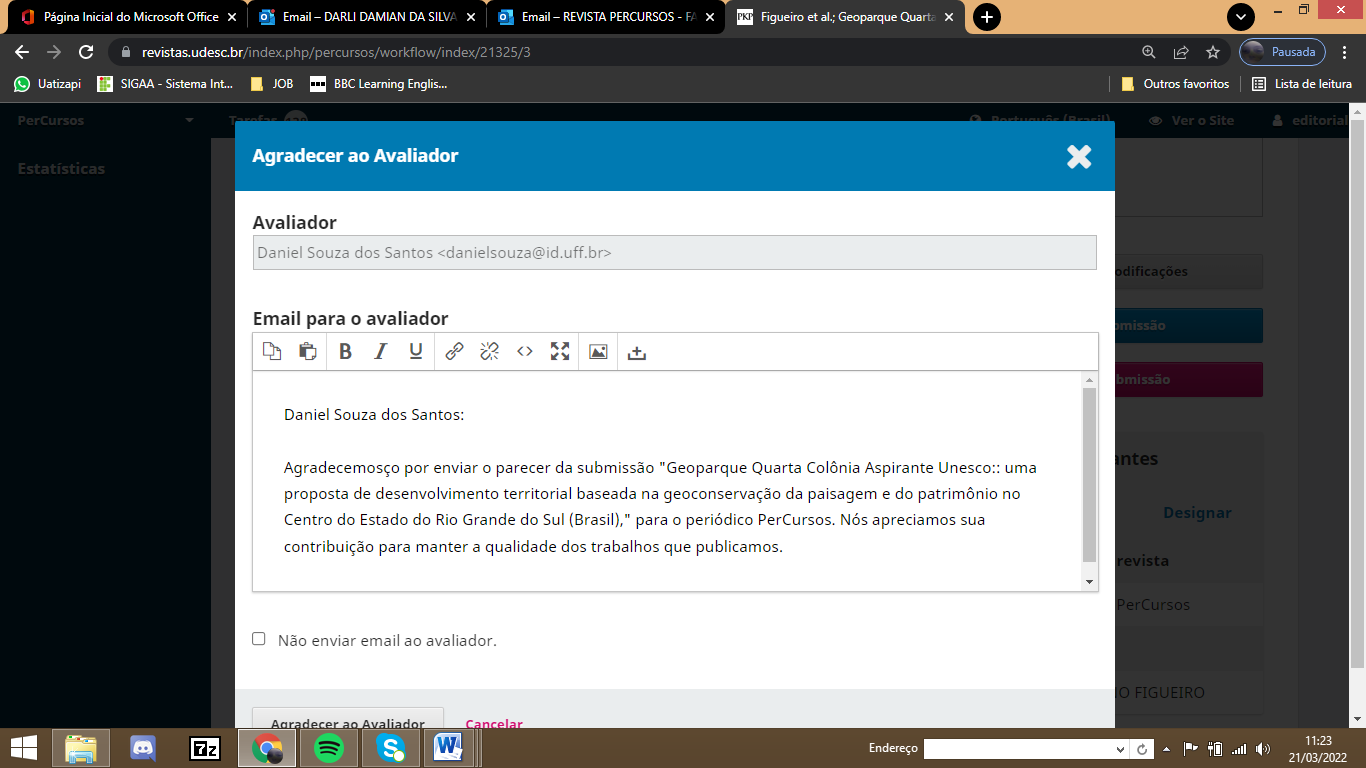
Task: Open the Chrome tab search dropdown
Action: click(x=1240, y=17)
